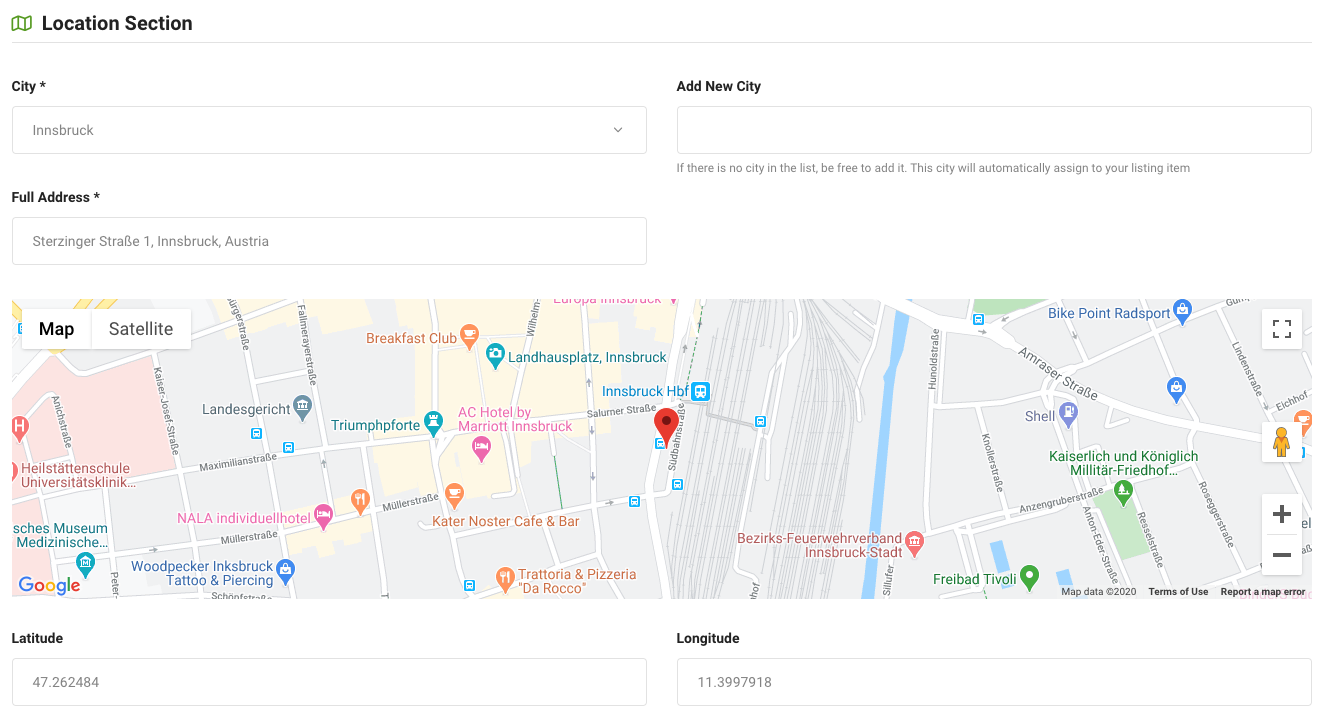Click Report a map error link
1329x719 pixels.
point(1263,592)
